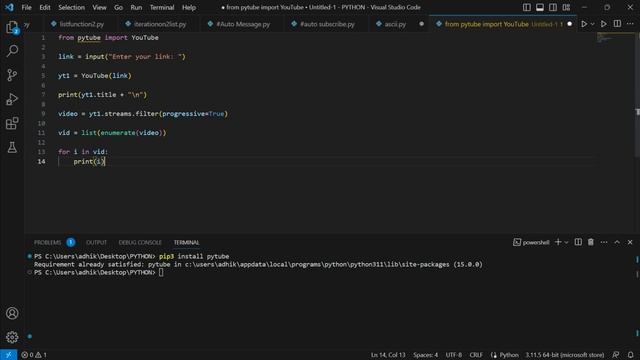Open terminal panel more actions ellipsis
Viewport: 640px width, 360px height.
(604, 242)
